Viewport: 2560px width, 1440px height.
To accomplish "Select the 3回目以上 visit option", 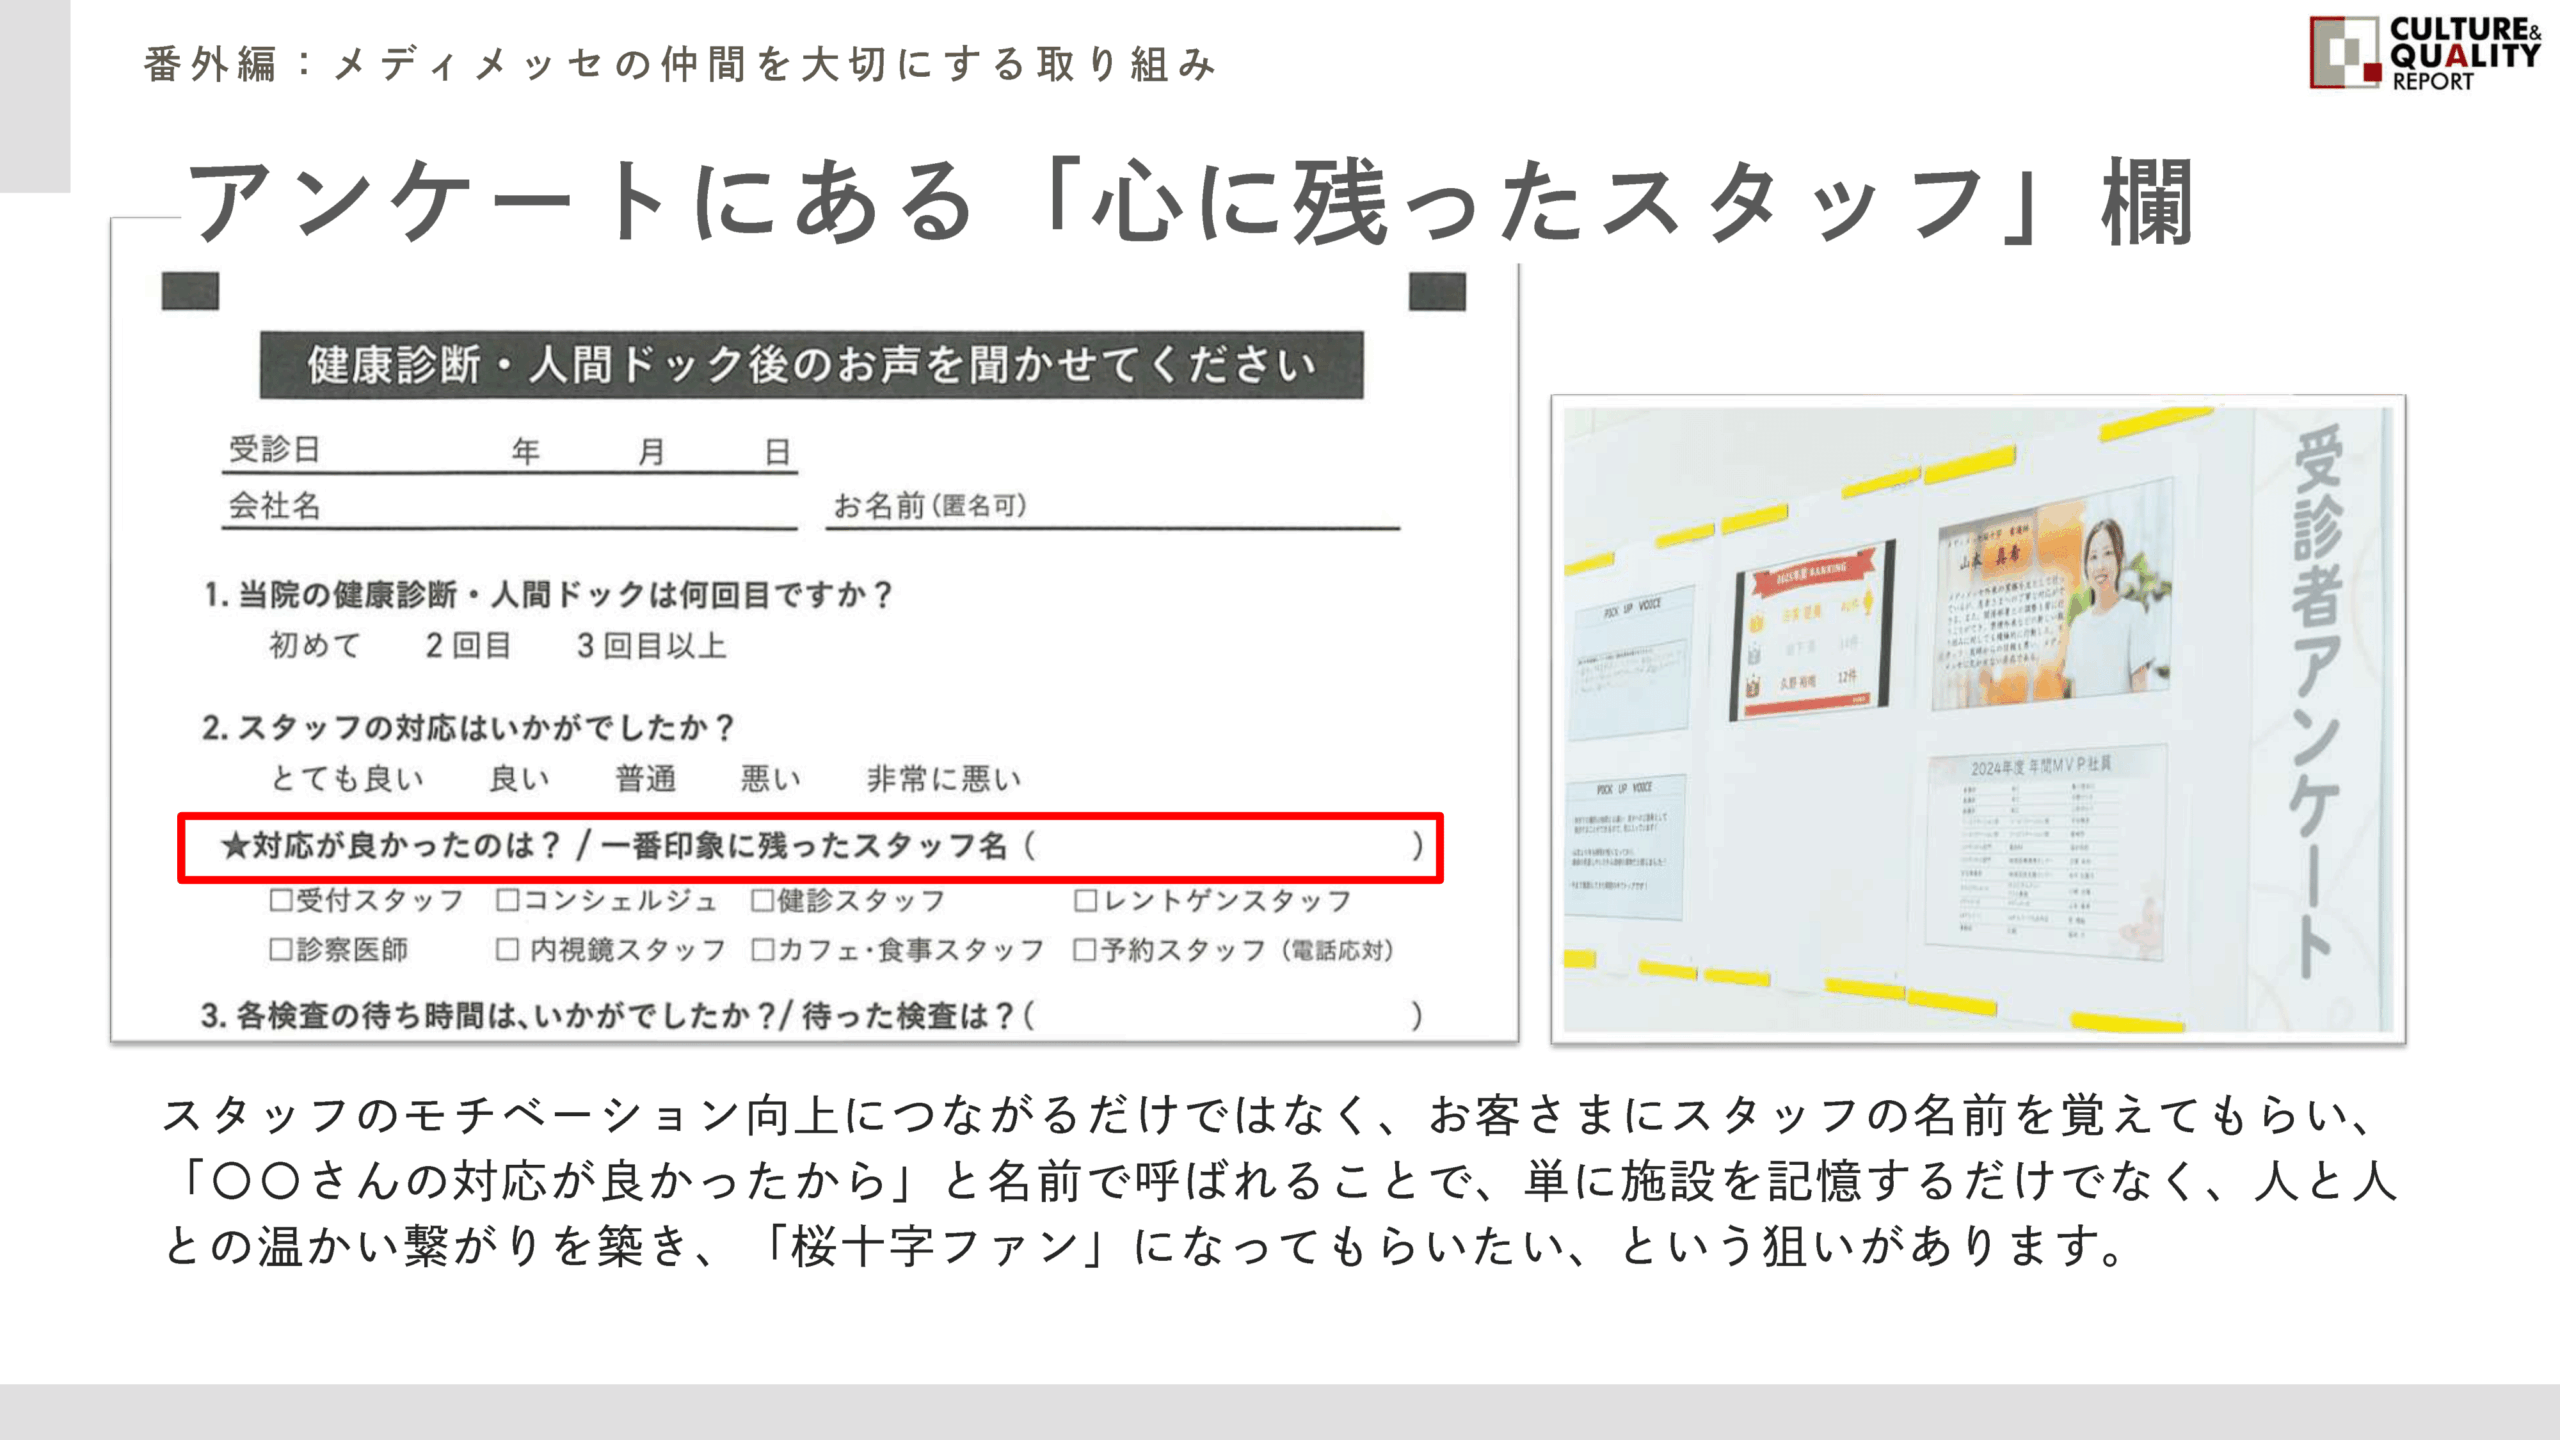I will pyautogui.click(x=651, y=645).
